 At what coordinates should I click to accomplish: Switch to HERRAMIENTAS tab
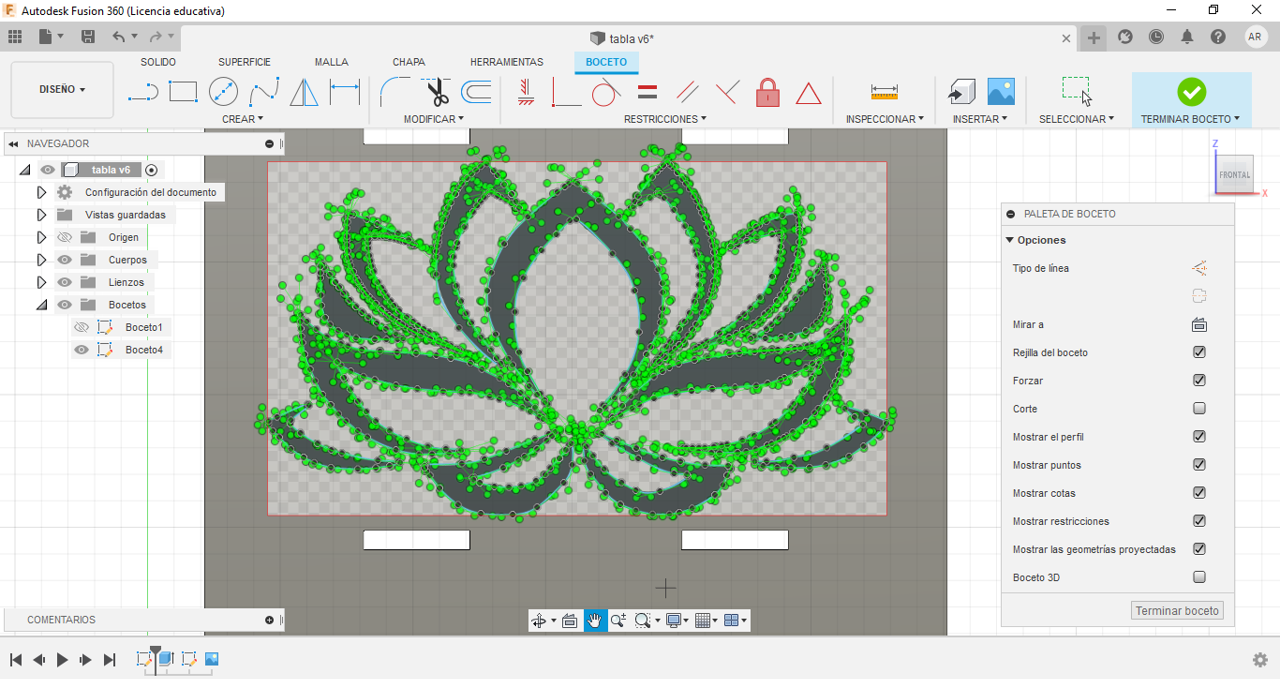(507, 62)
